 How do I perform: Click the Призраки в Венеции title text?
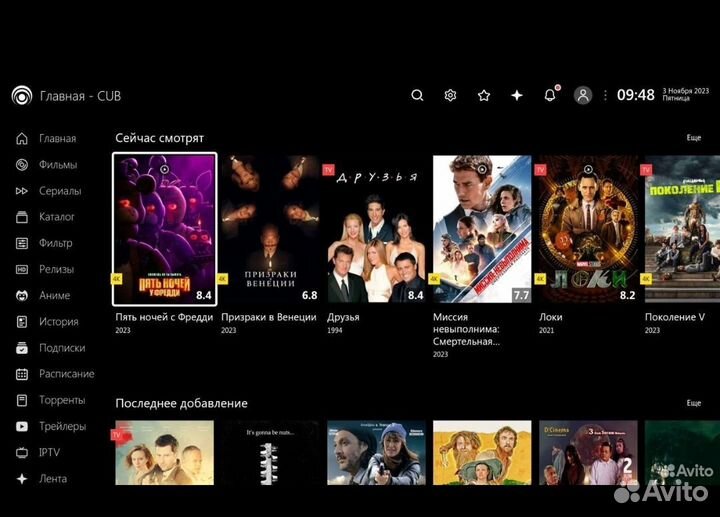[269, 317]
